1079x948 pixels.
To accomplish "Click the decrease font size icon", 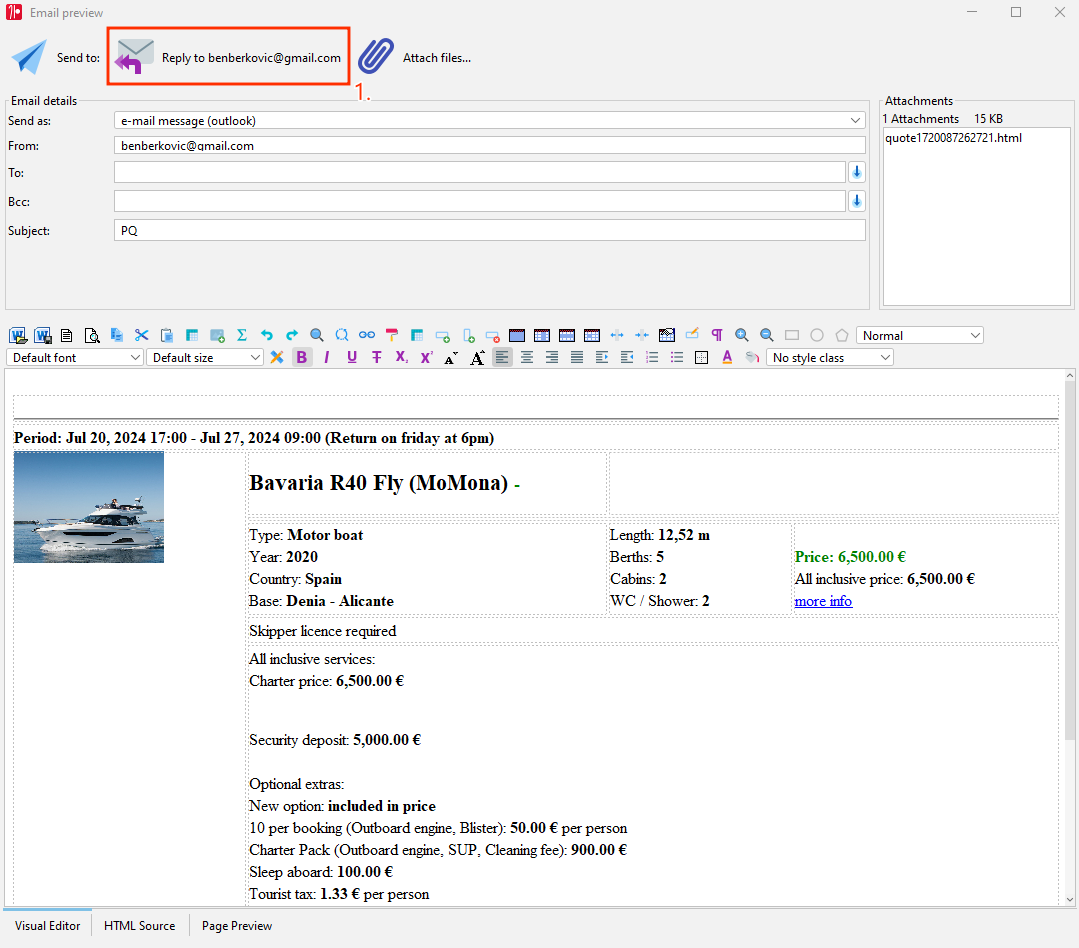I will tap(451, 358).
